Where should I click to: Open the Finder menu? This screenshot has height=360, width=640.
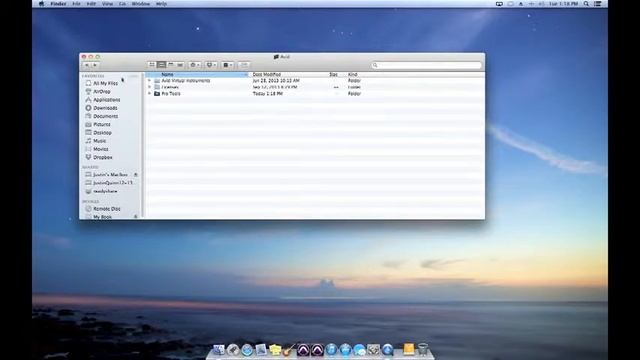[x=58, y=4]
